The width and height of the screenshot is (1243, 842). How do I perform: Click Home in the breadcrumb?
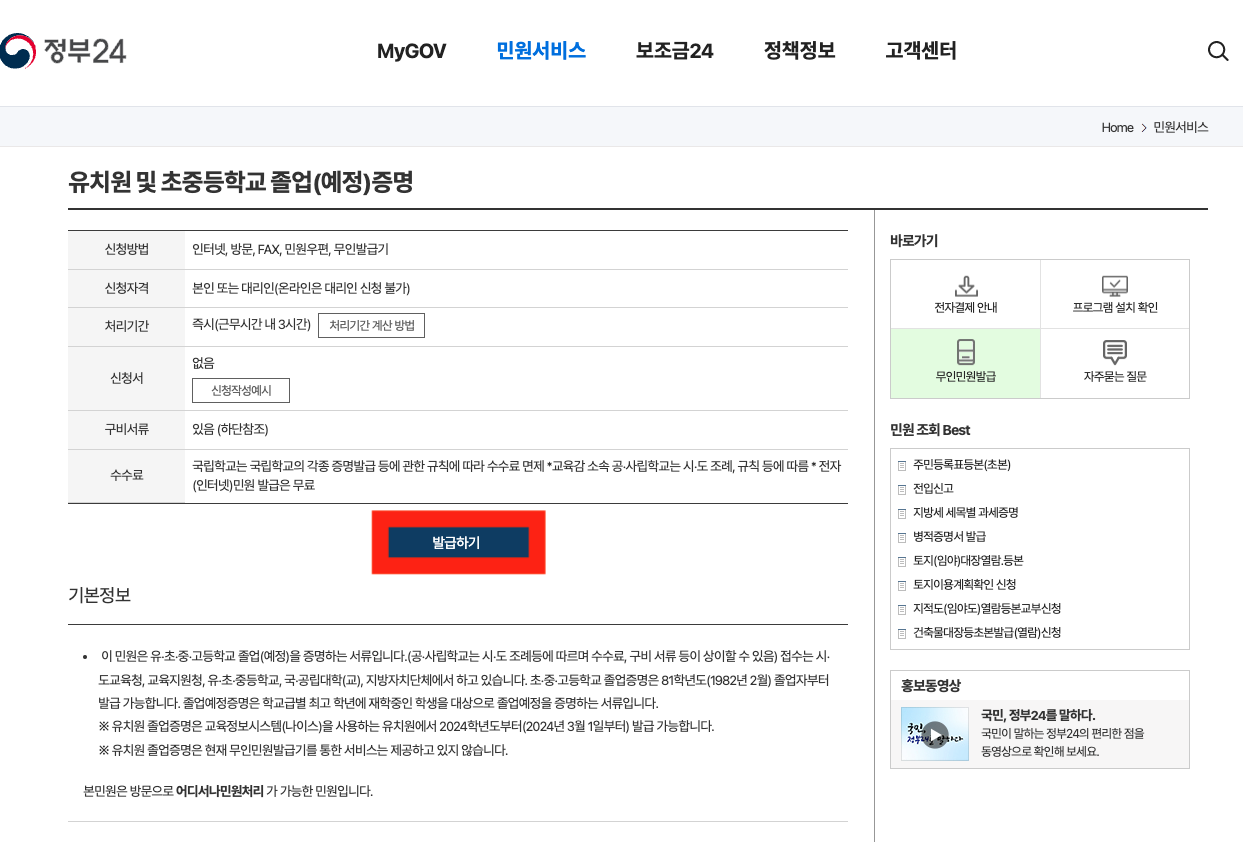tap(1117, 127)
